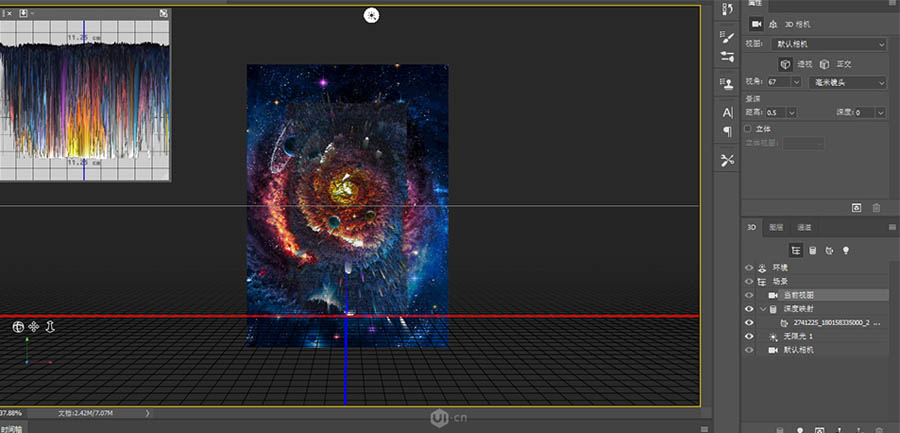
Task: Click the render button at 3D panel bottom
Action: coord(820,430)
